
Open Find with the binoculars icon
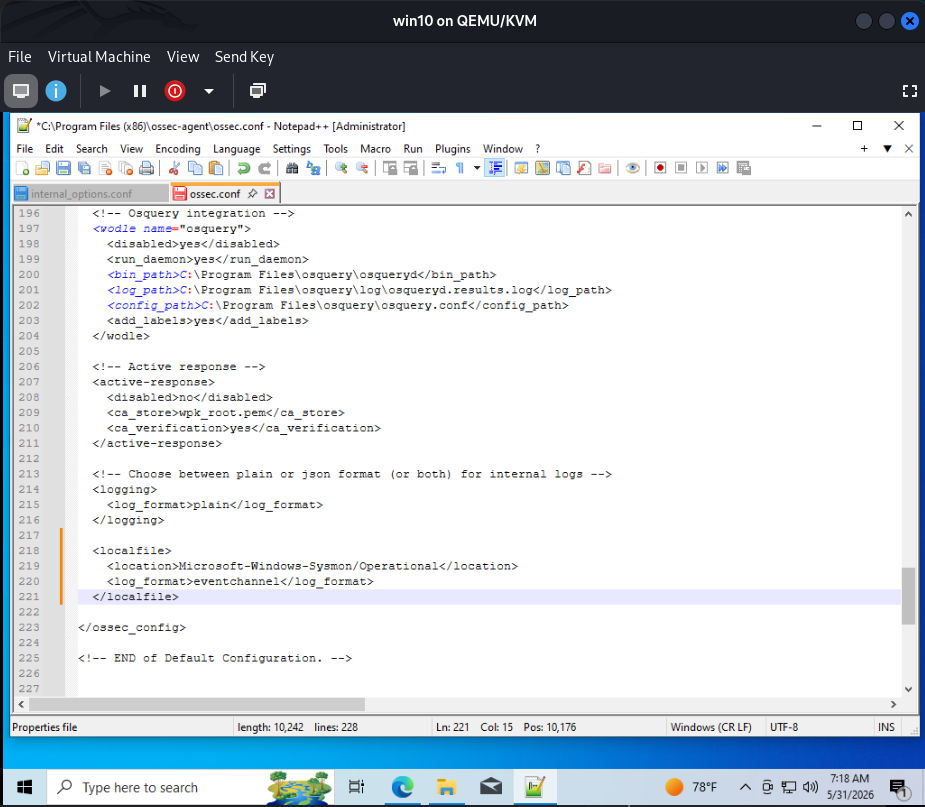(292, 168)
